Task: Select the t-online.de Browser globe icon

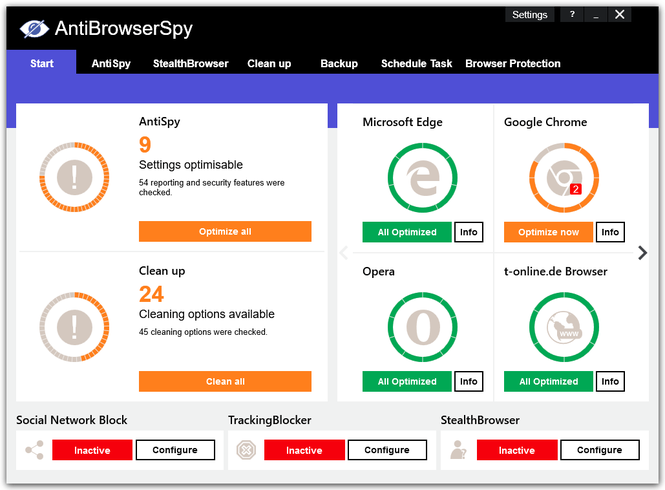Action: click(x=564, y=327)
